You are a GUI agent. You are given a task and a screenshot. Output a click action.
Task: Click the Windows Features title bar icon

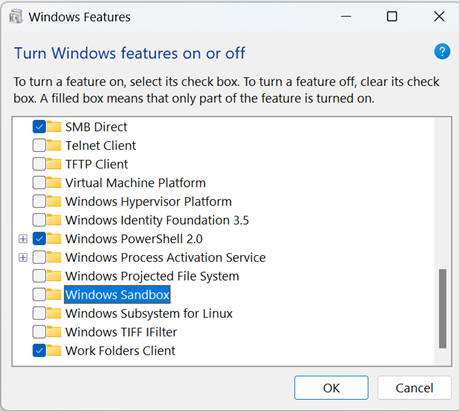(16, 17)
